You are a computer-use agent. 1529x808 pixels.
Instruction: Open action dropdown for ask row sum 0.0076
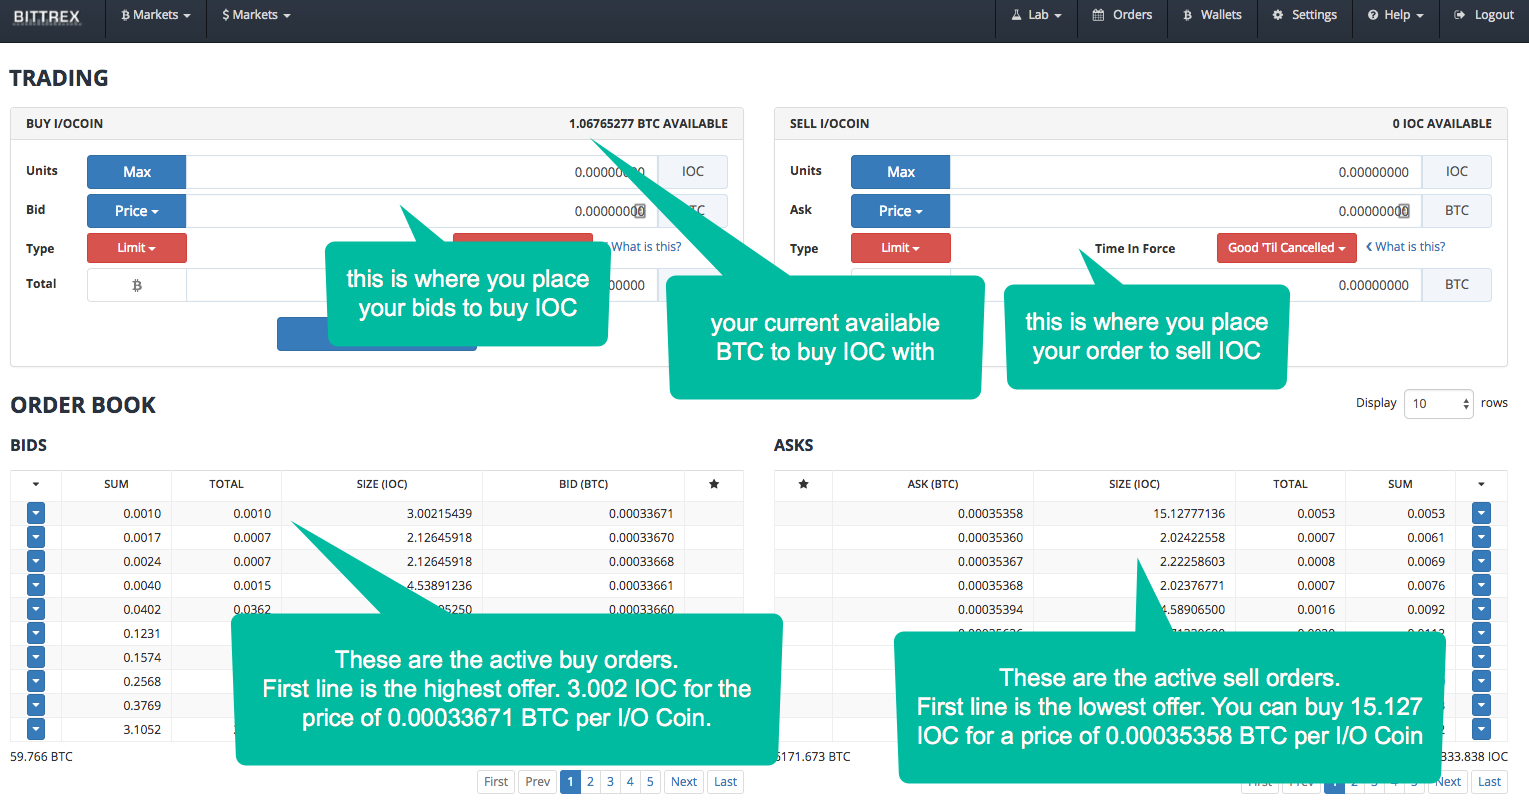1481,585
